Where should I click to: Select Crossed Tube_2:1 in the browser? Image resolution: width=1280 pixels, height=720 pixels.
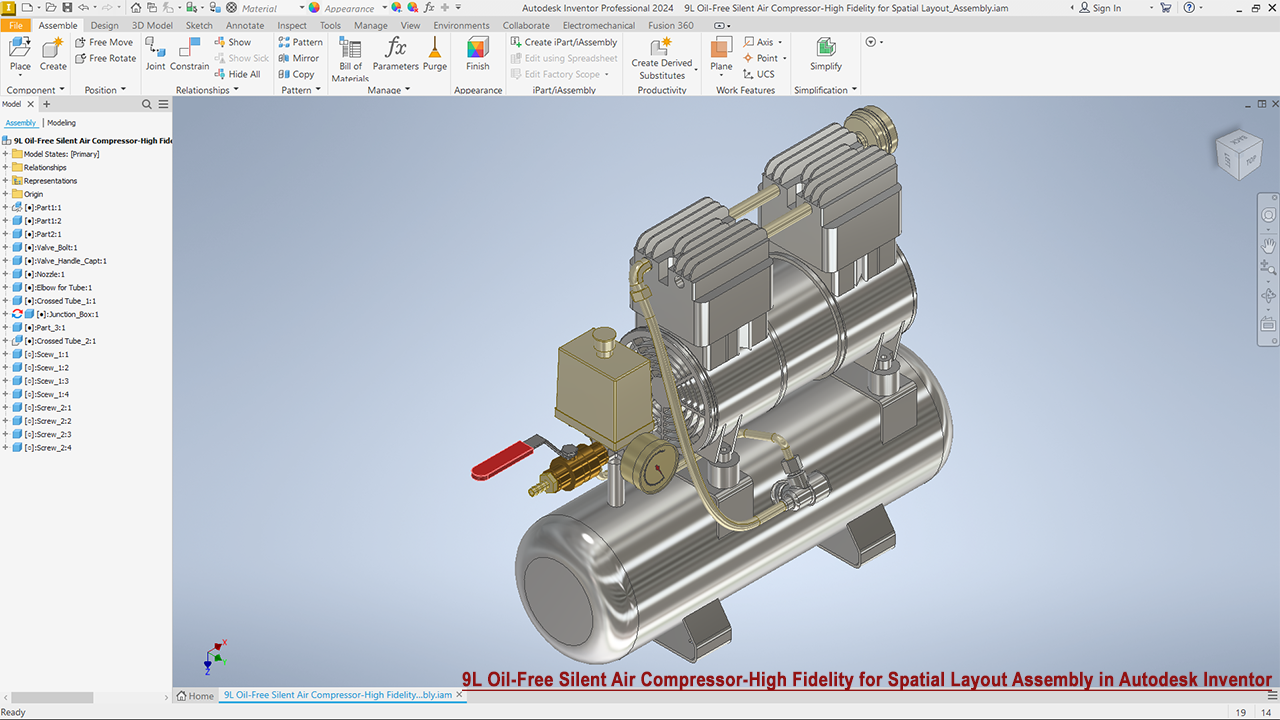tap(60, 341)
